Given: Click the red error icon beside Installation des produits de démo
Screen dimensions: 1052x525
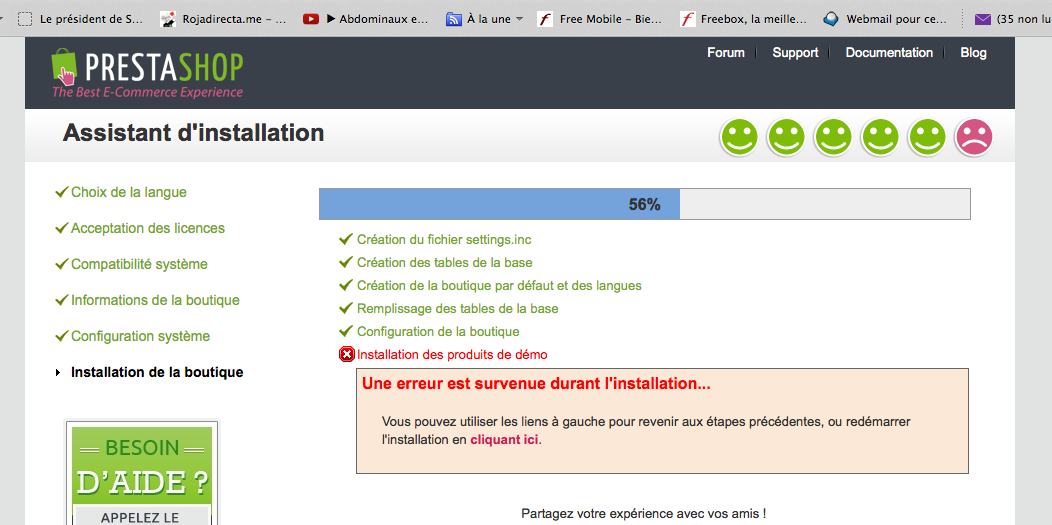Looking at the screenshot, I should [x=347, y=355].
